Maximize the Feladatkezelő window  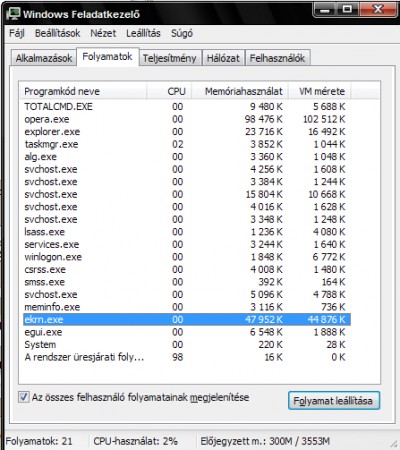pos(347,10)
